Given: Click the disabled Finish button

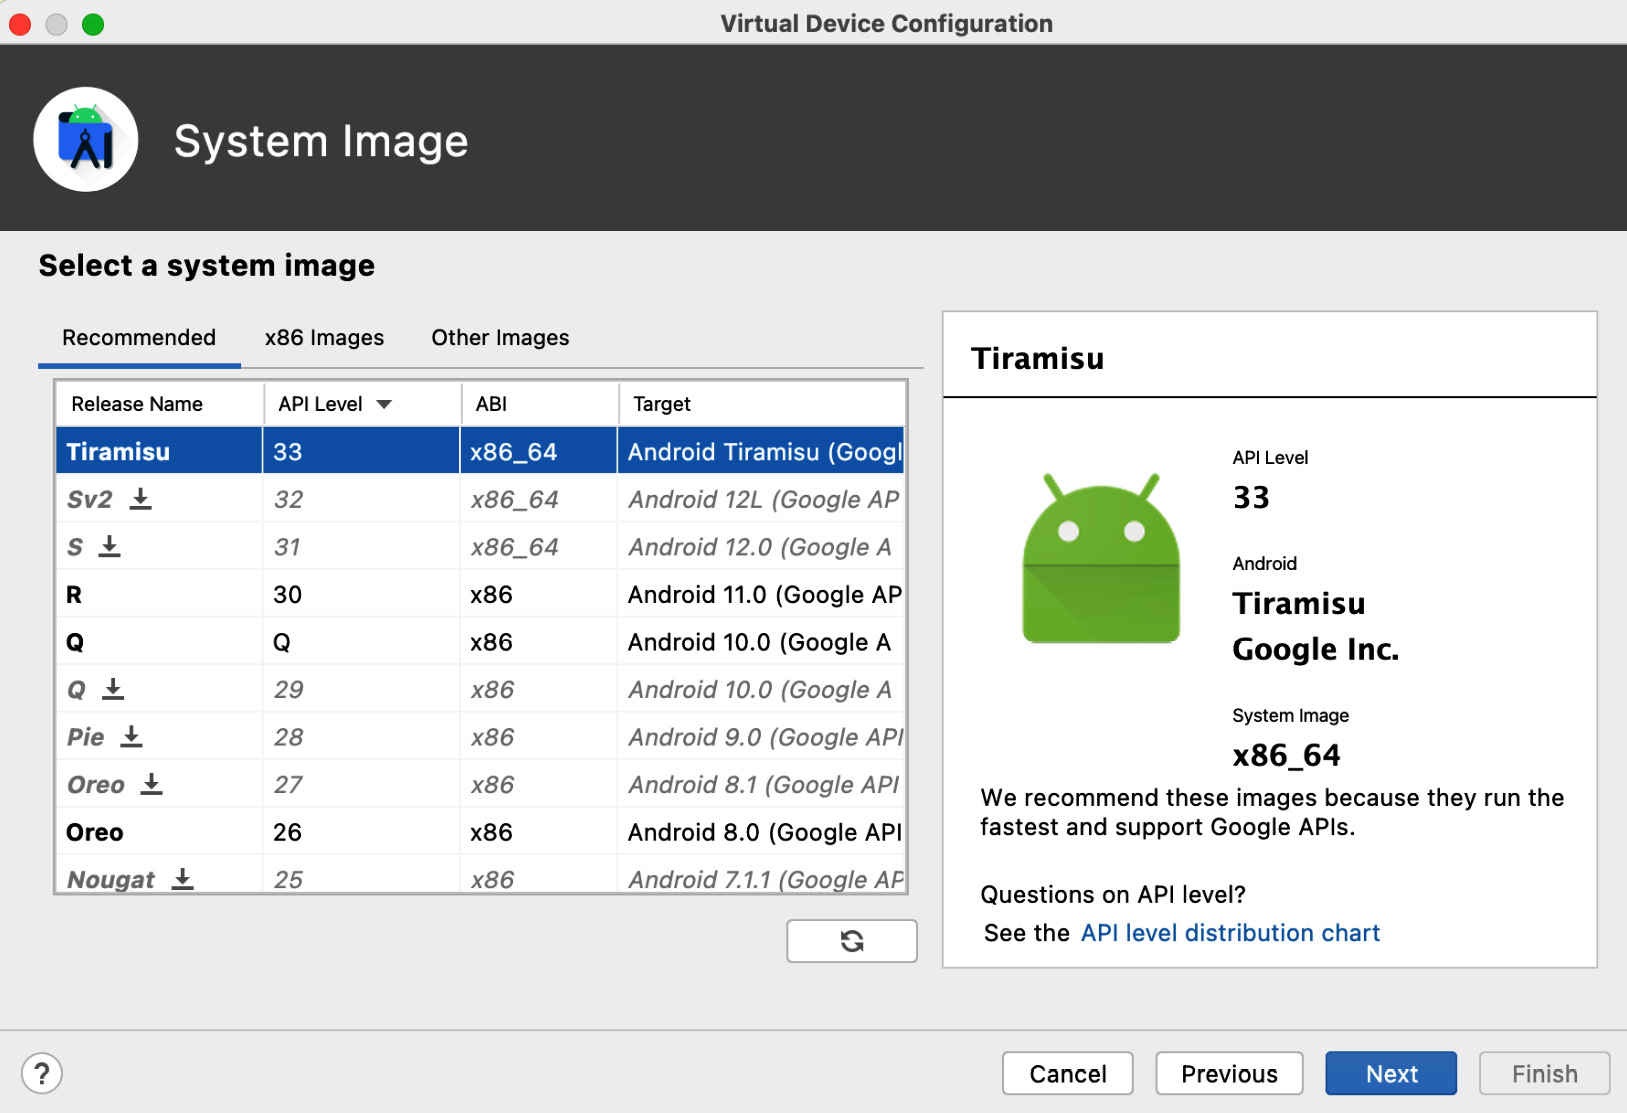Looking at the screenshot, I should (x=1545, y=1074).
